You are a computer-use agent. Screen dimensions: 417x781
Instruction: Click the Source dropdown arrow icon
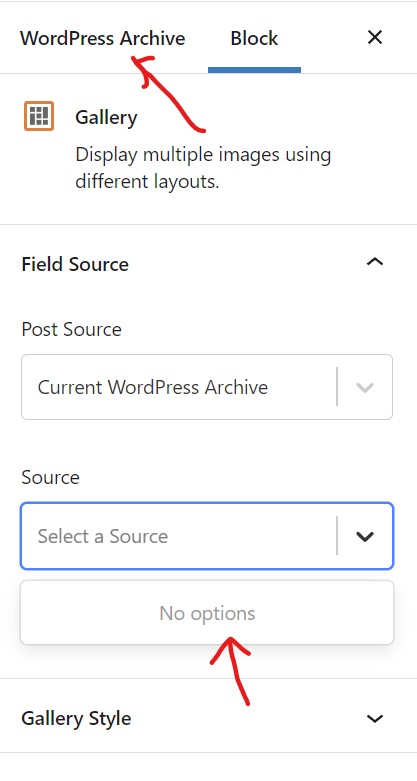[365, 536]
